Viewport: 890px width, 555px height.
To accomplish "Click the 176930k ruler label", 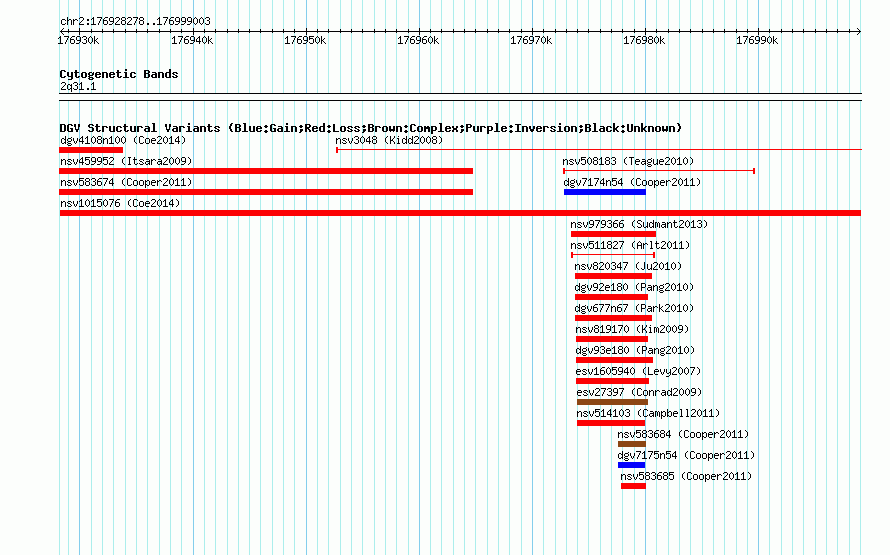I will tap(78, 40).
